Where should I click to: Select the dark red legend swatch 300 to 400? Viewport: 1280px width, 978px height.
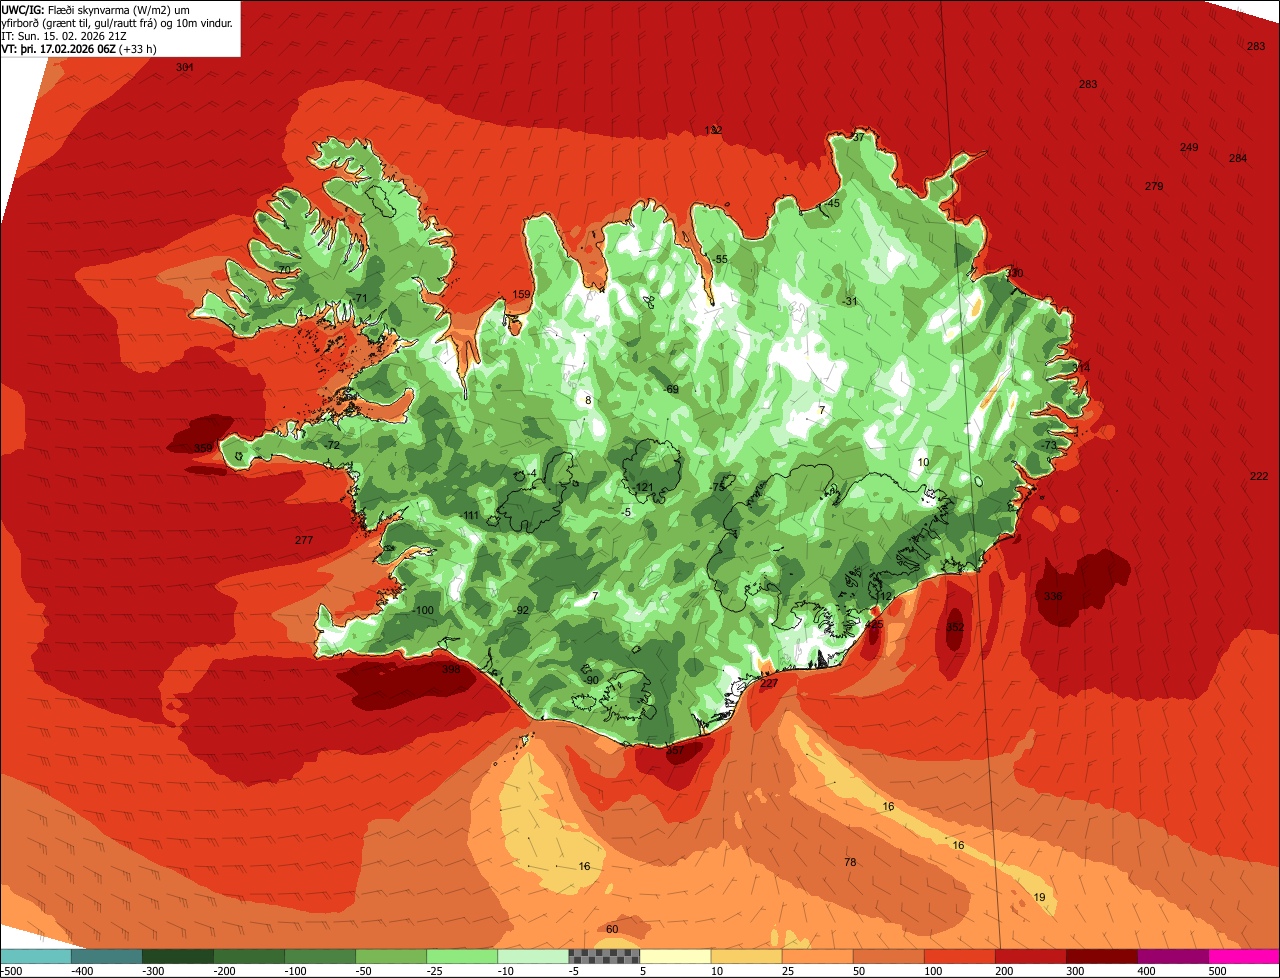click(1101, 956)
